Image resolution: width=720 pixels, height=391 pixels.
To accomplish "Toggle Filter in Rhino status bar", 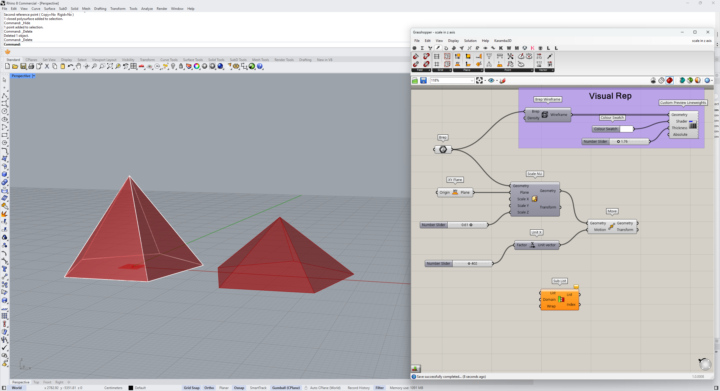I will click(x=379, y=388).
